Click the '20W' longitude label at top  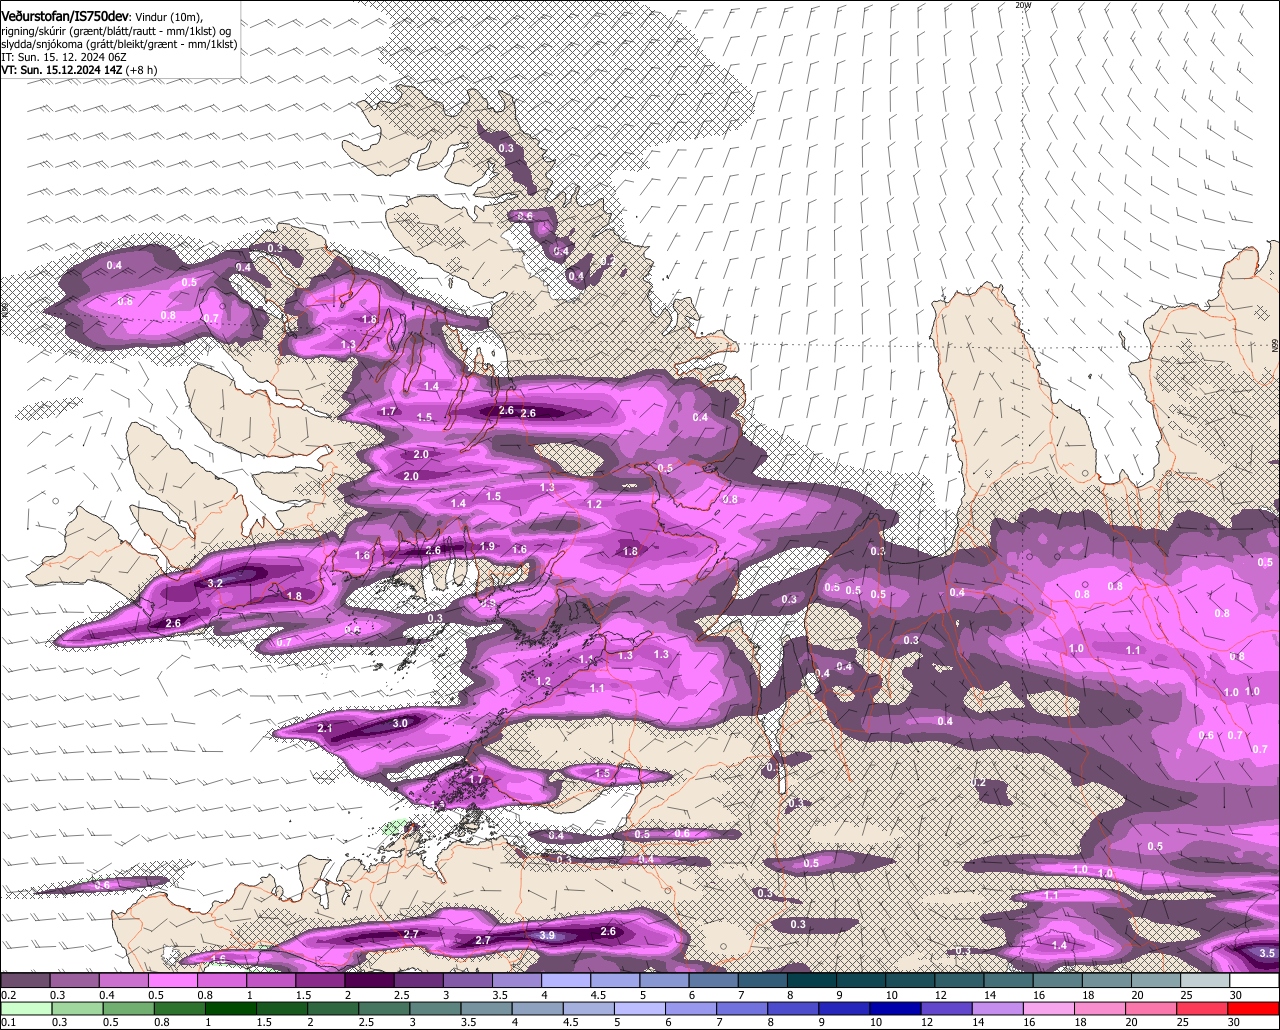coord(1022,5)
